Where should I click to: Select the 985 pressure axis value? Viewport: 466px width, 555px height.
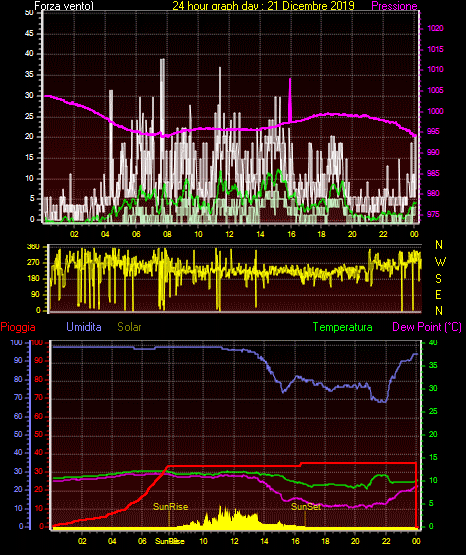point(433,173)
